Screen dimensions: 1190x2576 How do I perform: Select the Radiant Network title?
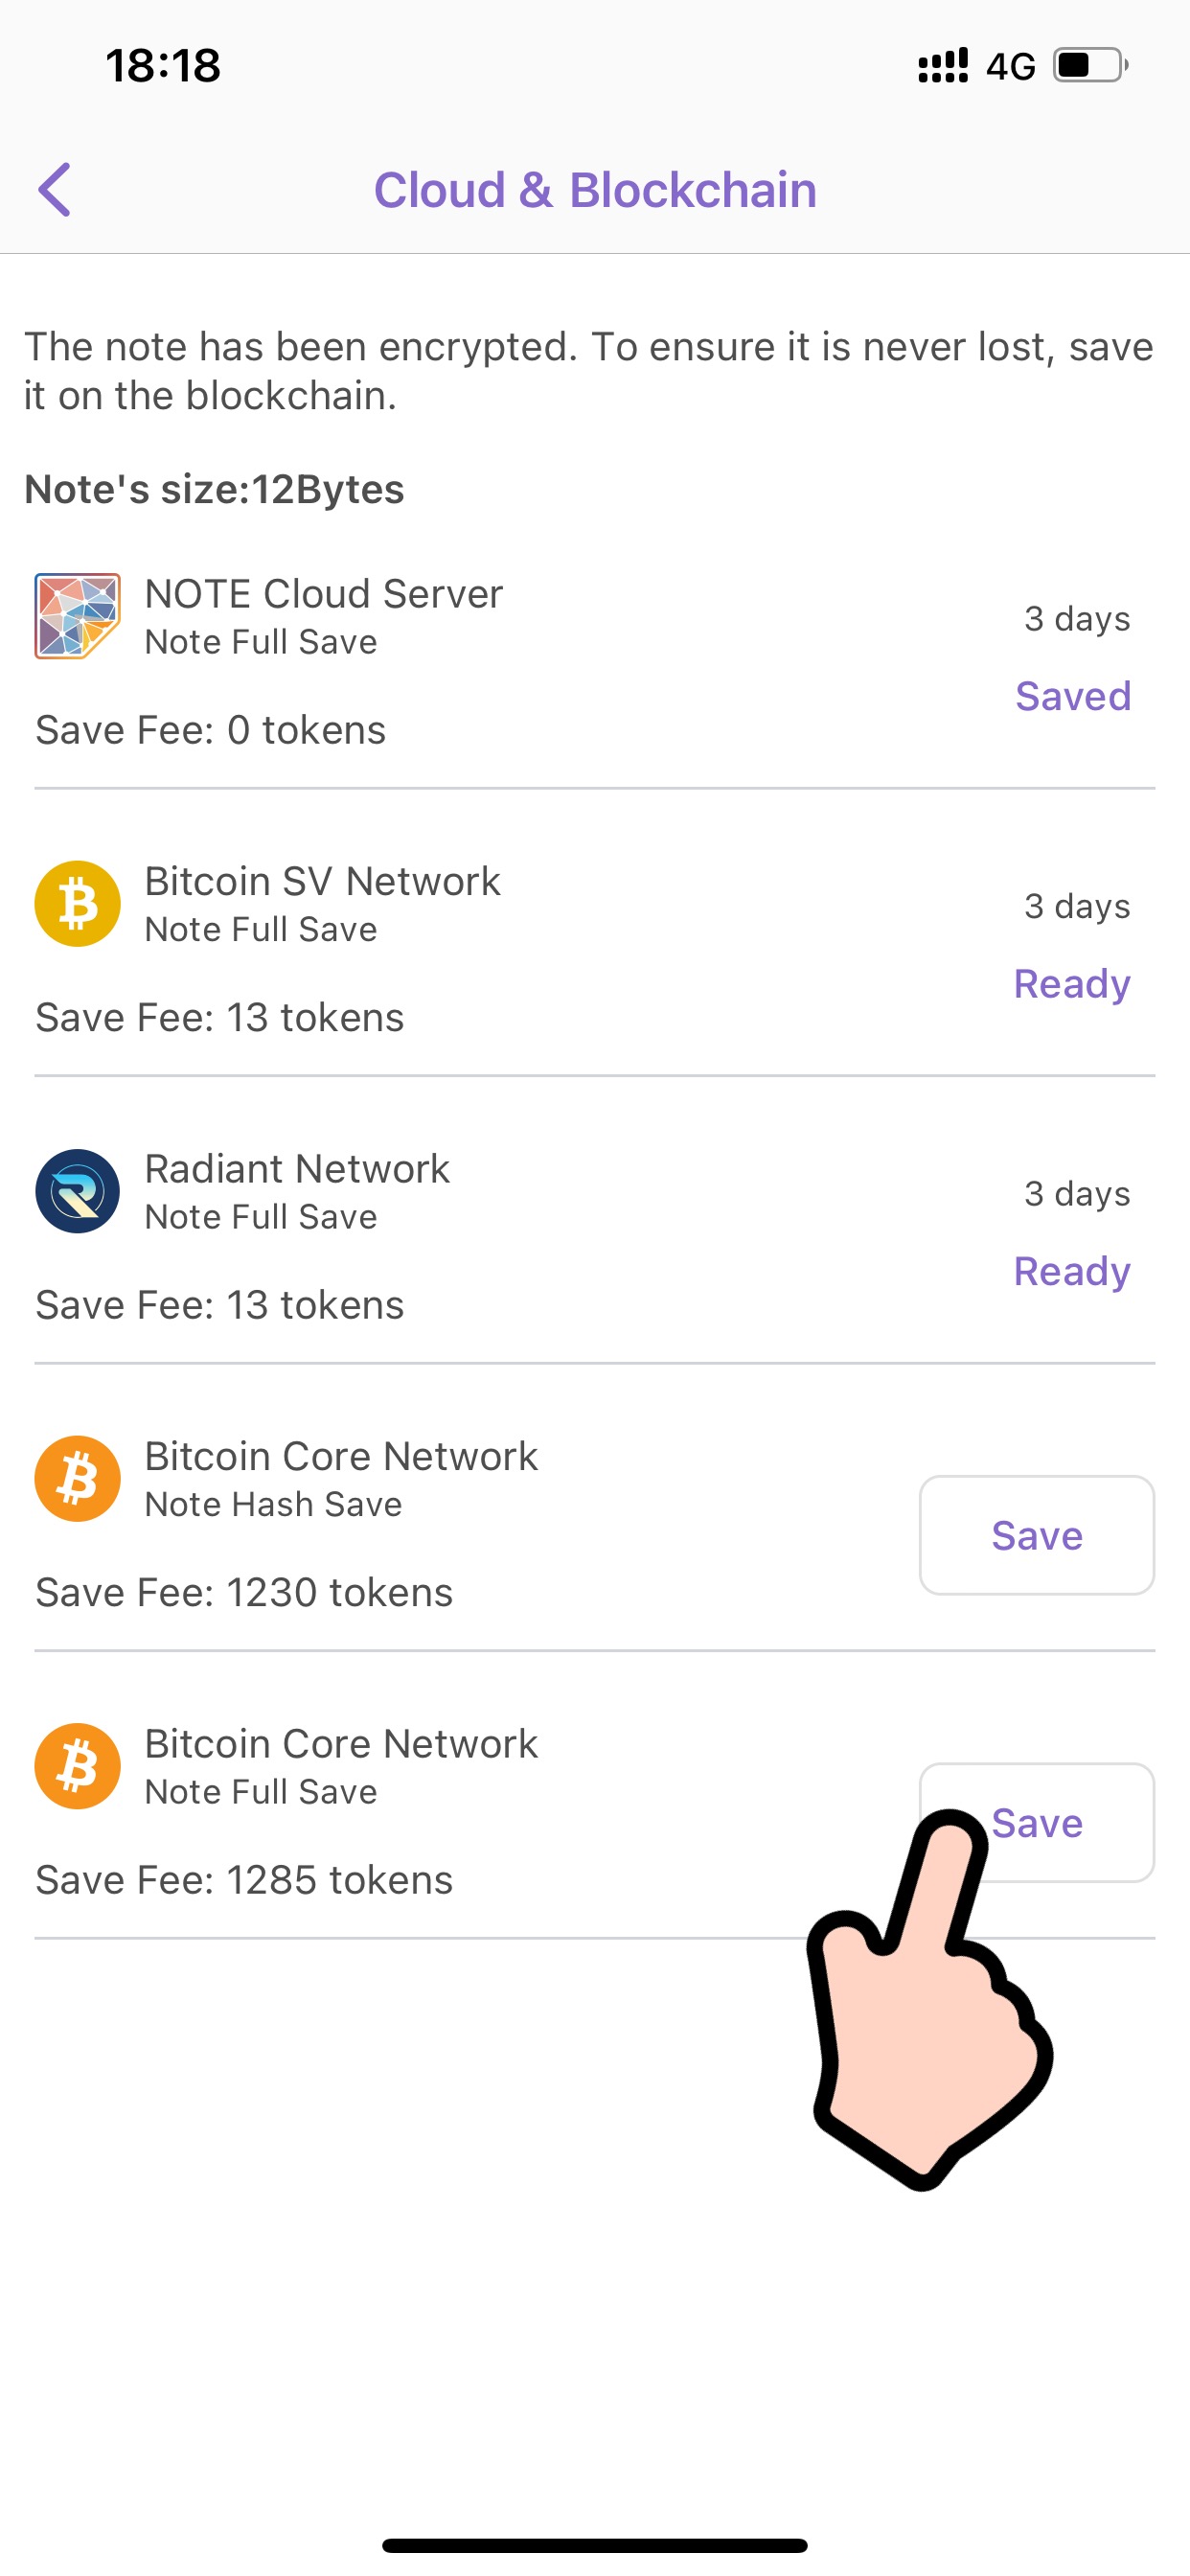tap(297, 1169)
